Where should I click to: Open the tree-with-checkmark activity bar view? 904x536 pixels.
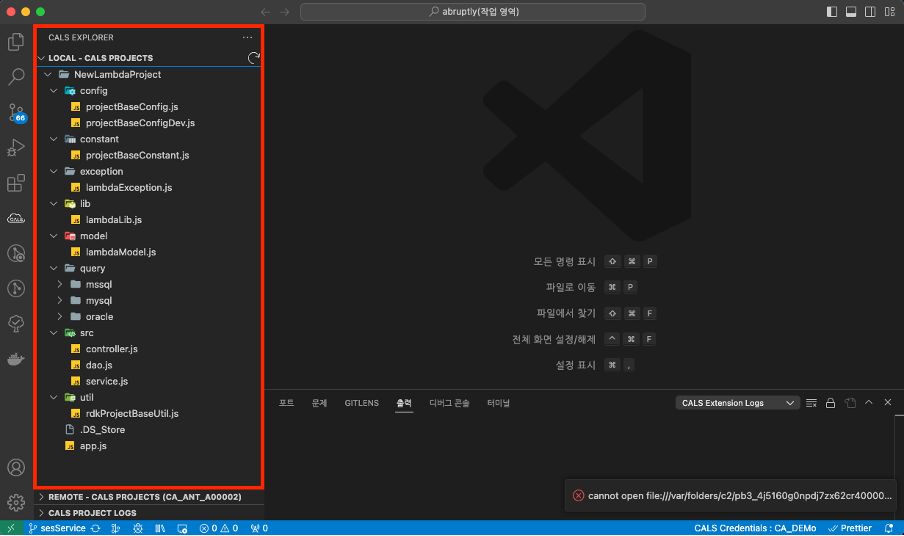point(16,323)
